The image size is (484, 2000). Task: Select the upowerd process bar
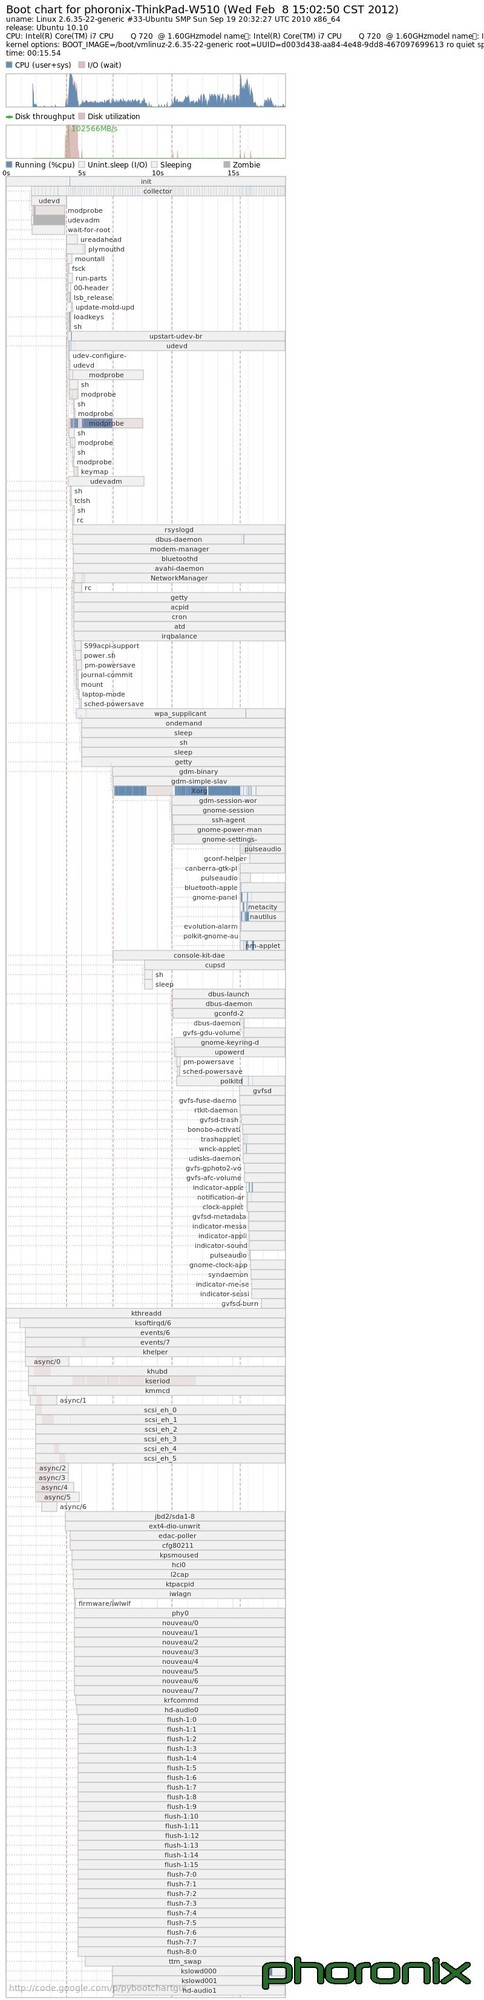(229, 1052)
